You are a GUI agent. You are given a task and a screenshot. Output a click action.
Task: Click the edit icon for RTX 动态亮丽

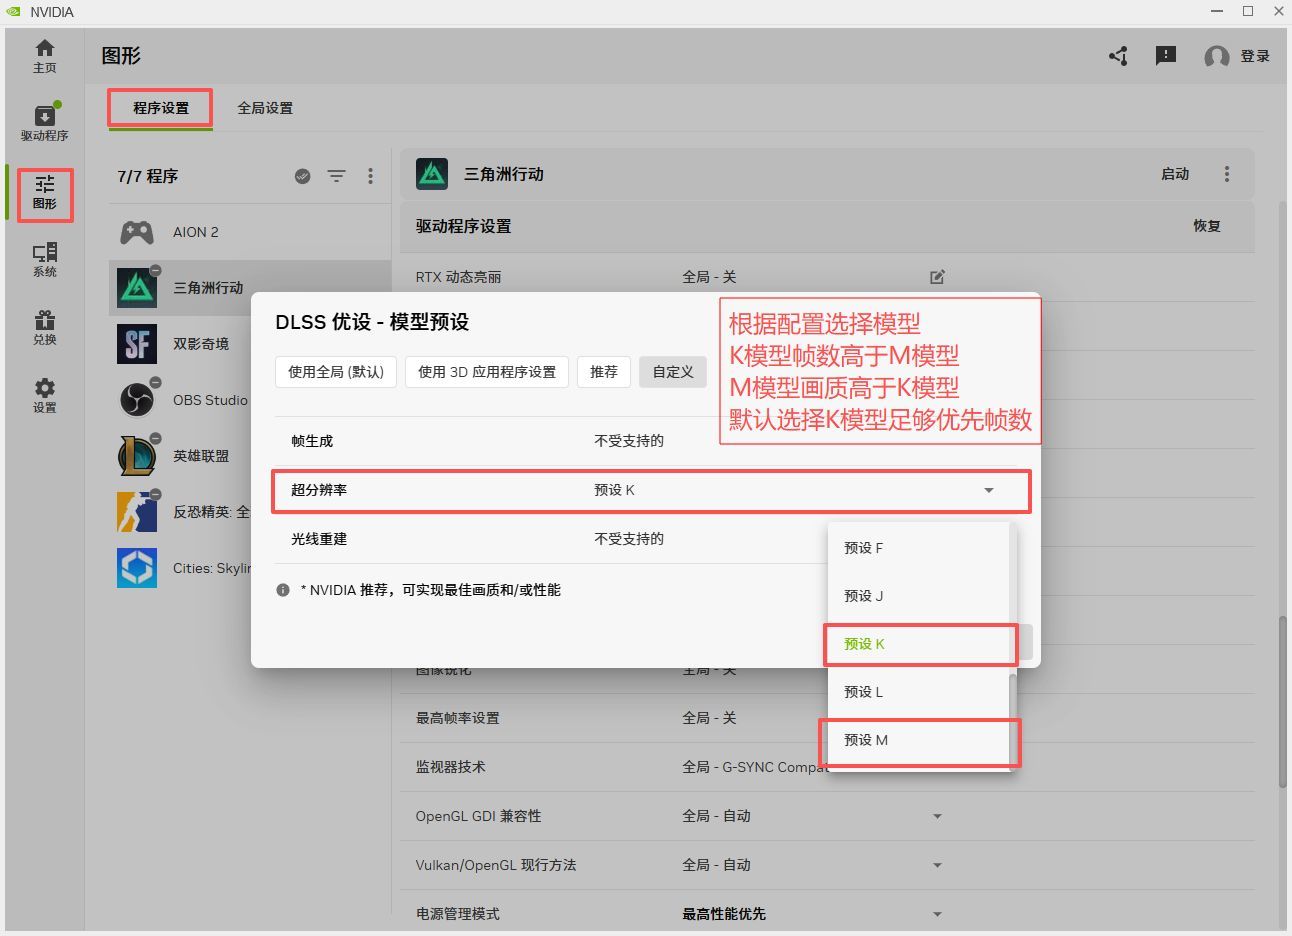click(x=937, y=277)
